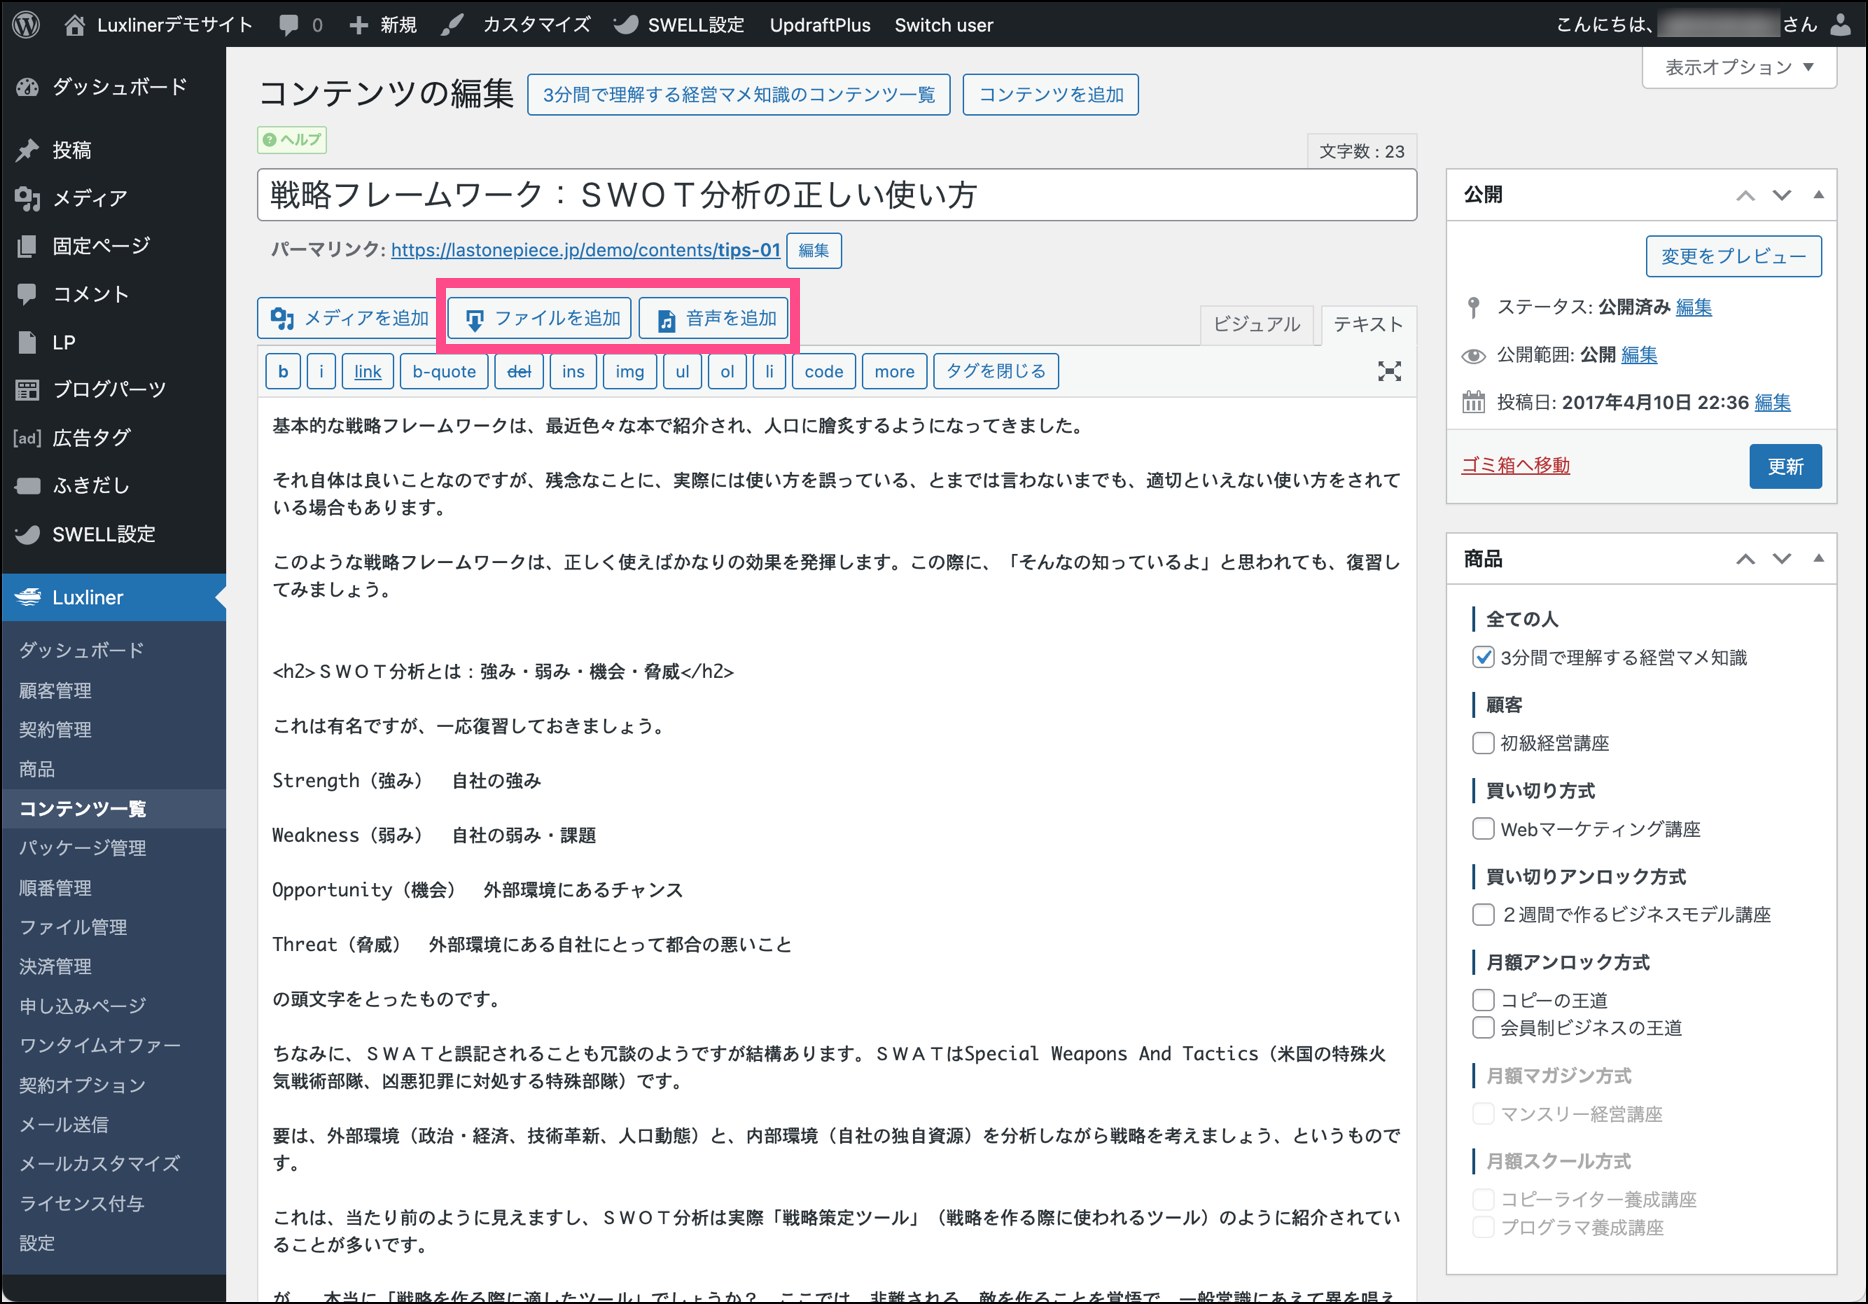Click the post title input field
Image resolution: width=1868 pixels, height=1304 pixels.
point(836,195)
